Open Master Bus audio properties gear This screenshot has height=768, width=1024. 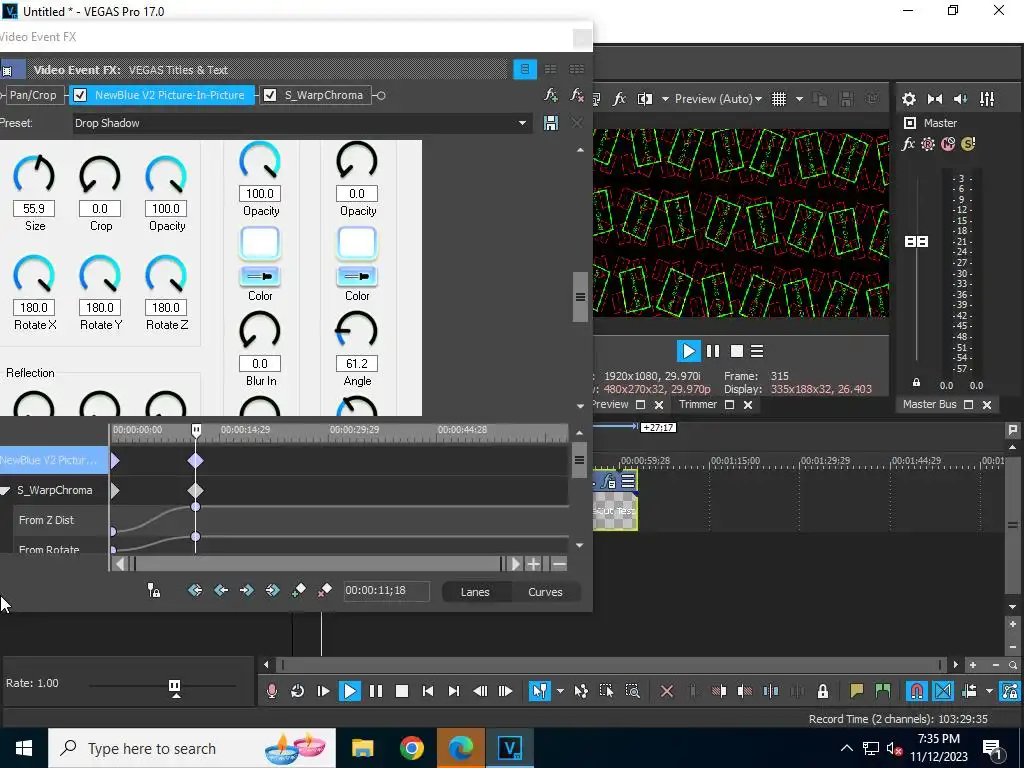pos(908,99)
